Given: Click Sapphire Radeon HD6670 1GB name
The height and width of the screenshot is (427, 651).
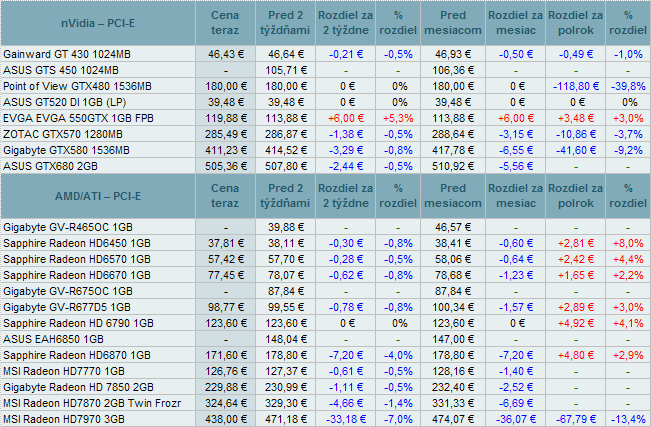Looking at the screenshot, I should 77,275.
